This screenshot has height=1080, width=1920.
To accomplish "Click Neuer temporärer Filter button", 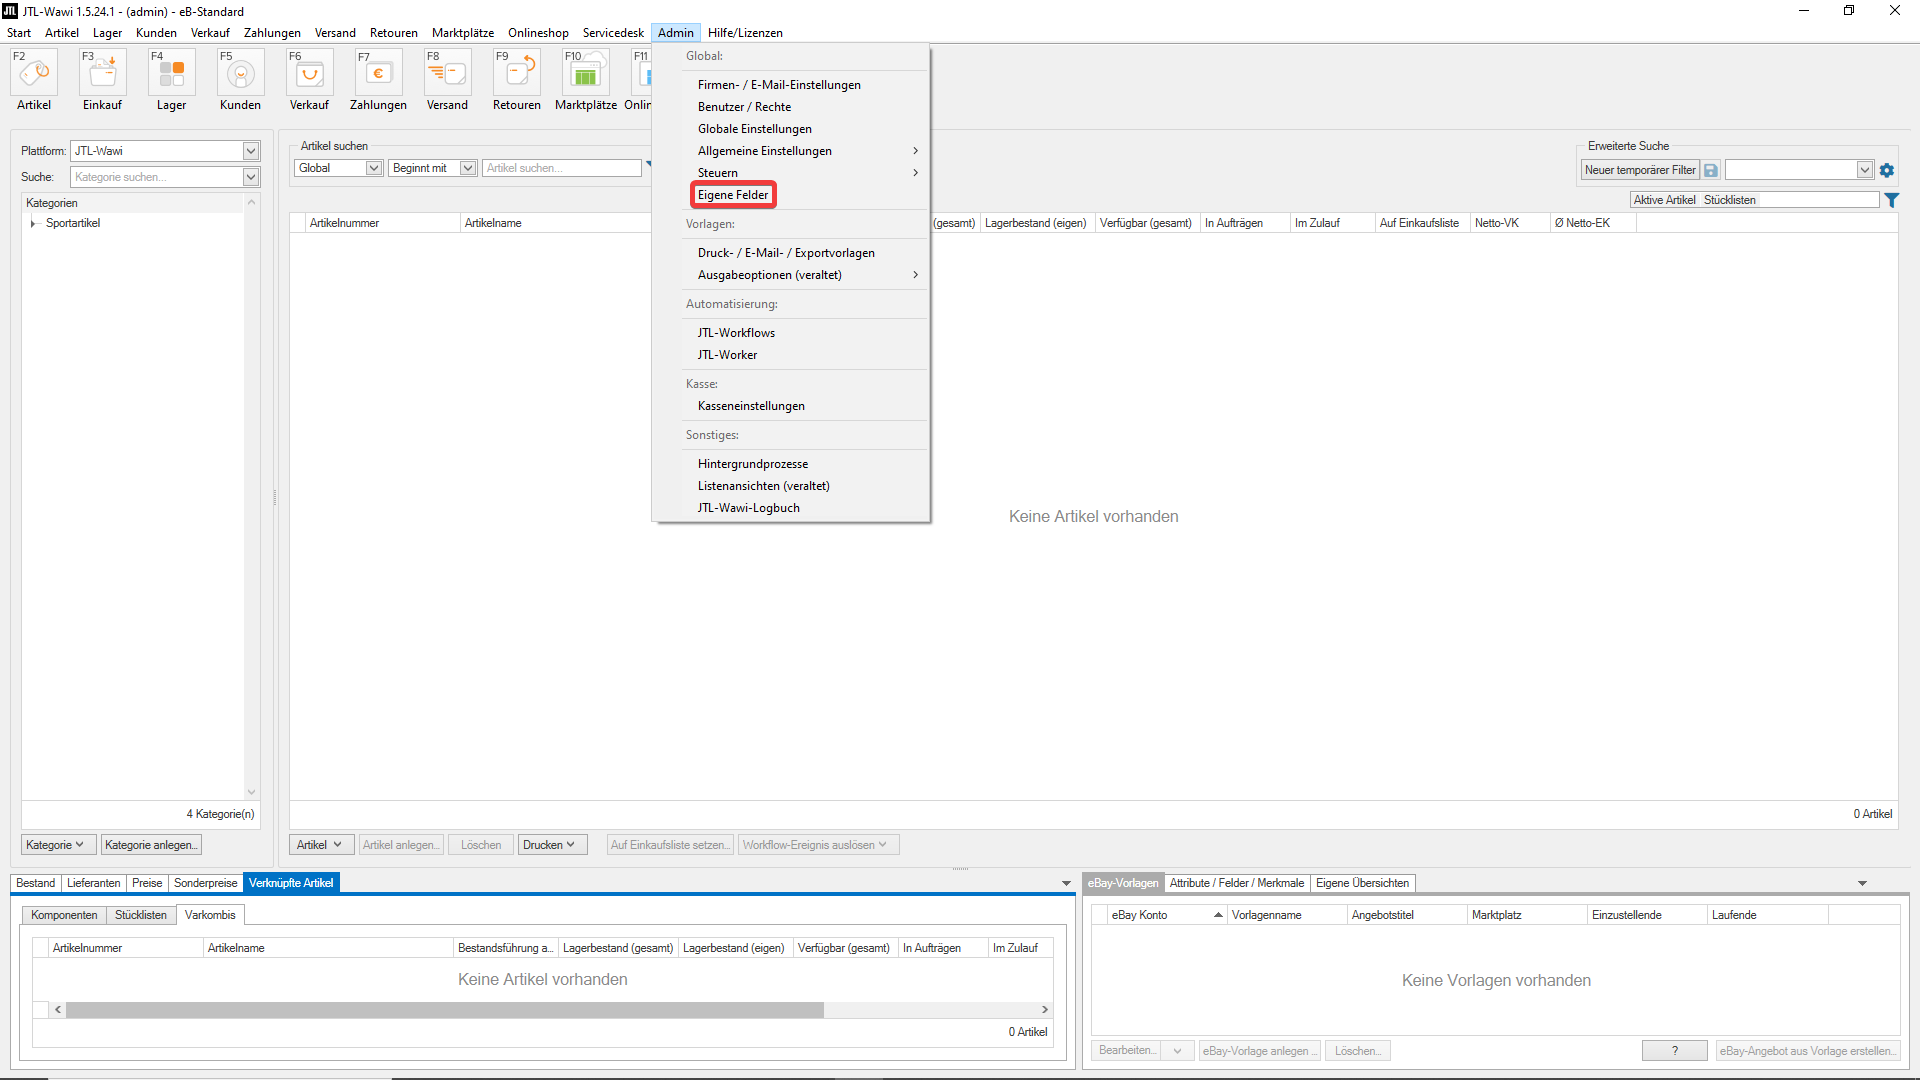I will coord(1640,170).
